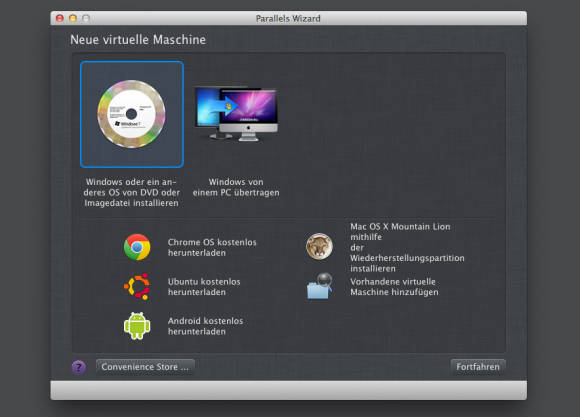Click the Android robot icon
The height and width of the screenshot is (417, 580).
tap(137, 326)
